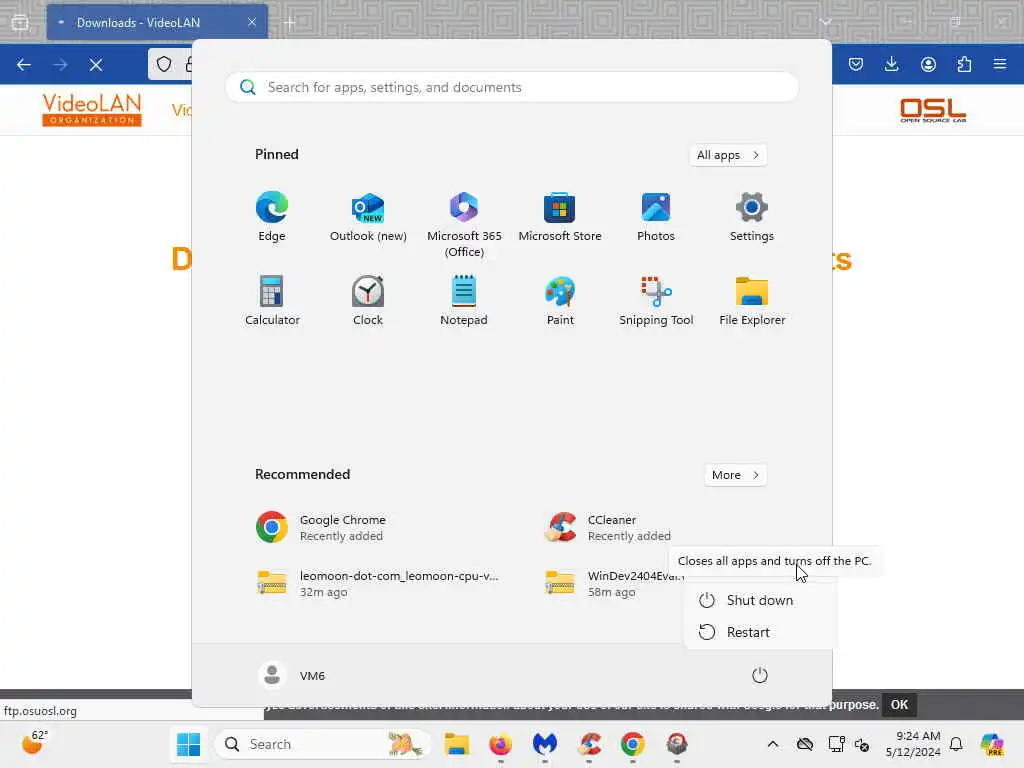Open Microsoft 365 (Office) app

(464, 225)
